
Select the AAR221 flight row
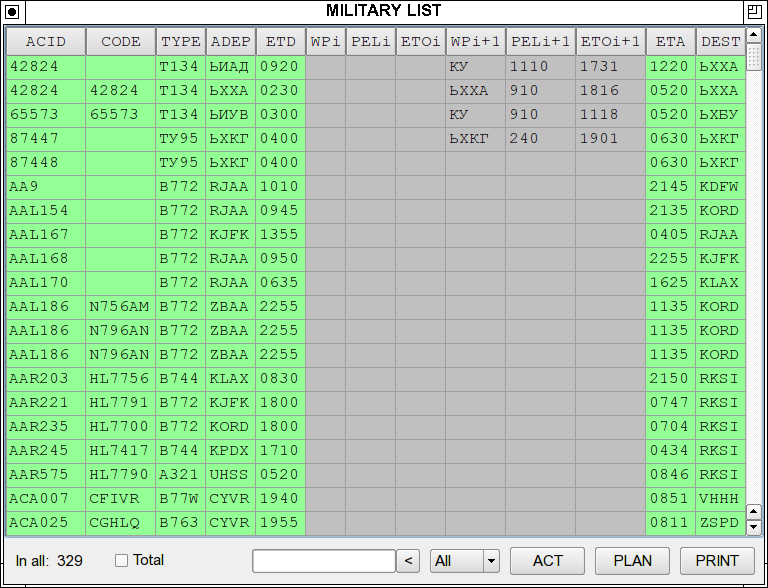pyautogui.click(x=376, y=403)
